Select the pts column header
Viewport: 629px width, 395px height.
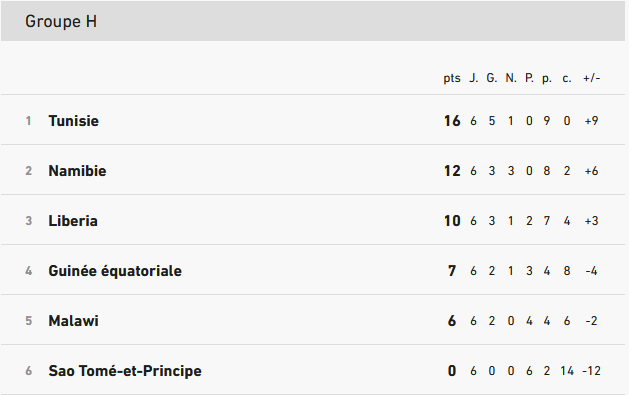click(452, 78)
